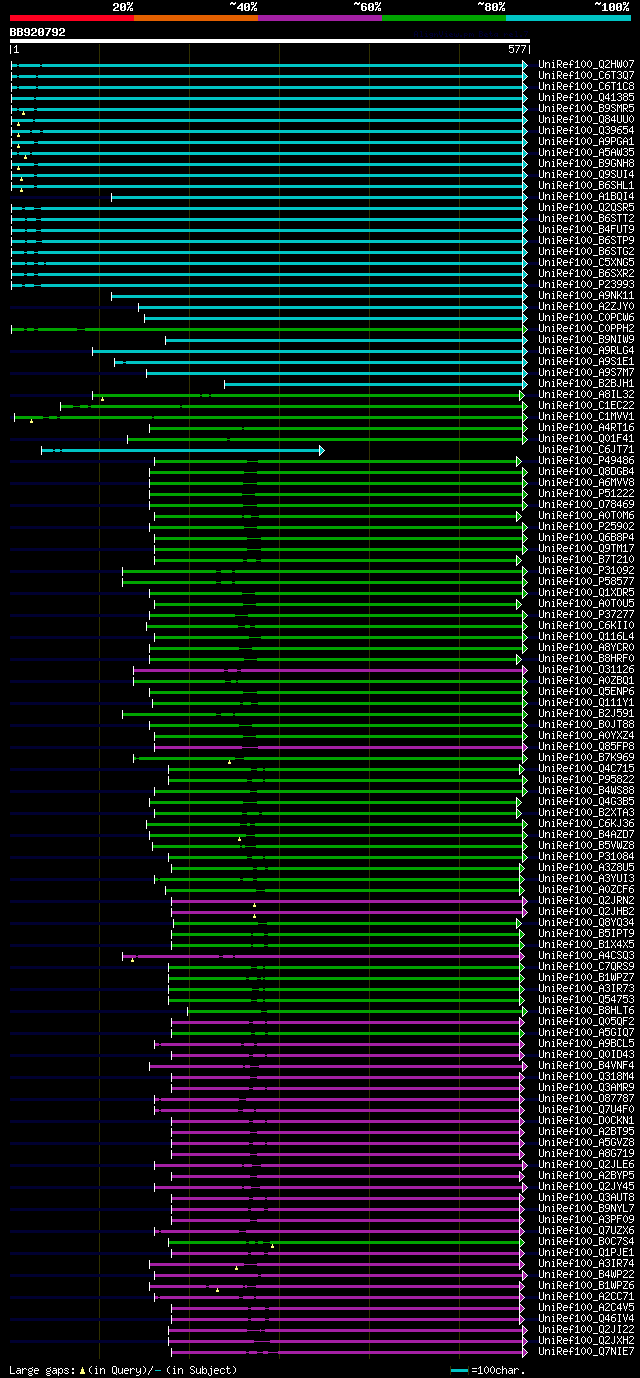Select hit label UniRef100_A0T0M6

pos(586,515)
